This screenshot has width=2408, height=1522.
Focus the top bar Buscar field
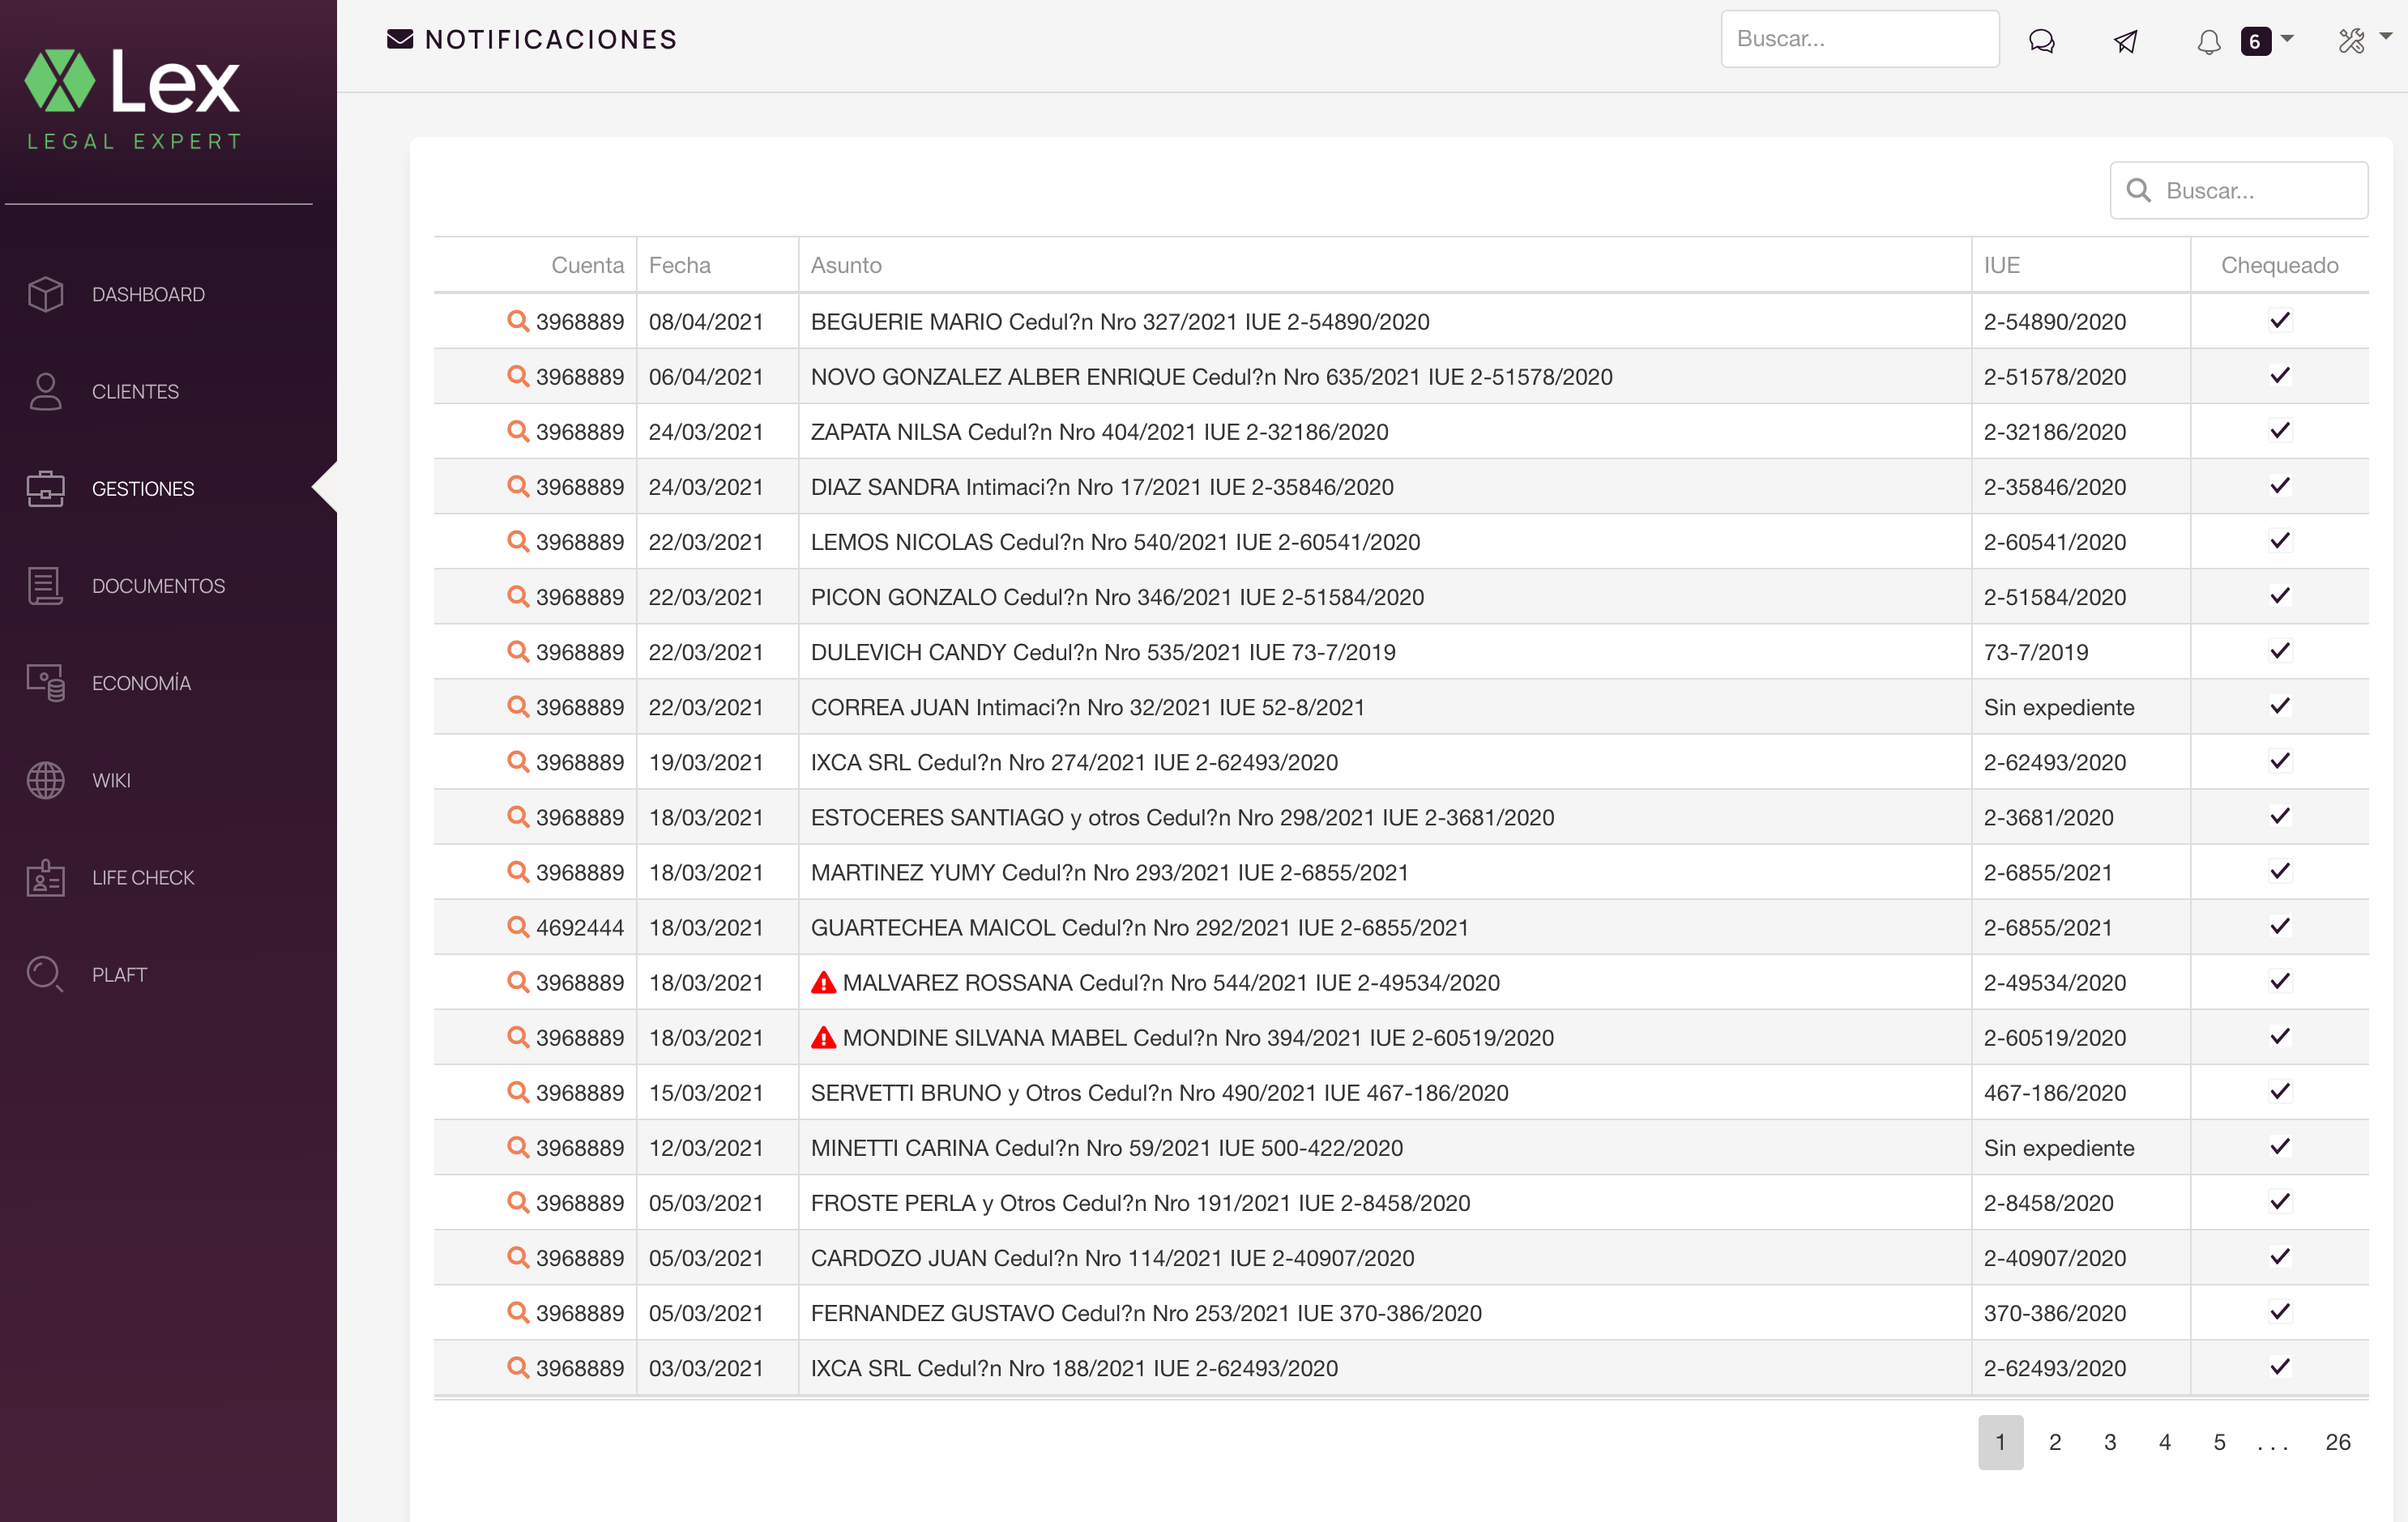tap(1860, 39)
